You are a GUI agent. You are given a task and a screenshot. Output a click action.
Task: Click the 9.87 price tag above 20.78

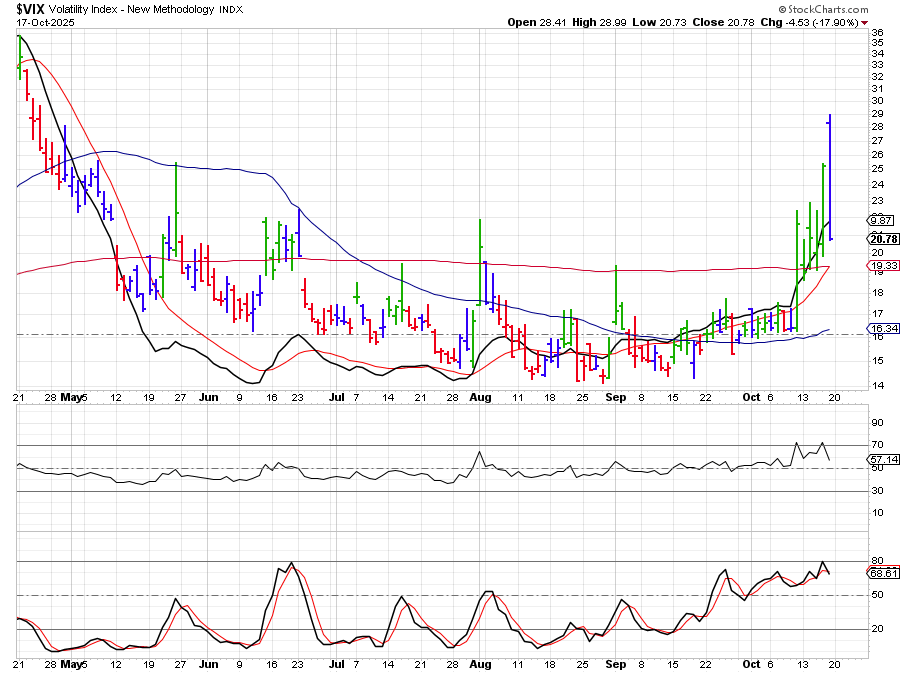pos(882,220)
